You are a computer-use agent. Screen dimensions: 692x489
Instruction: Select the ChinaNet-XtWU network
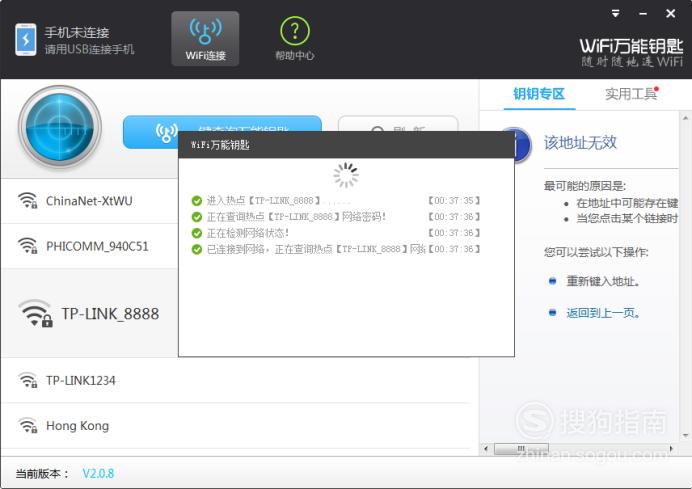(90, 201)
